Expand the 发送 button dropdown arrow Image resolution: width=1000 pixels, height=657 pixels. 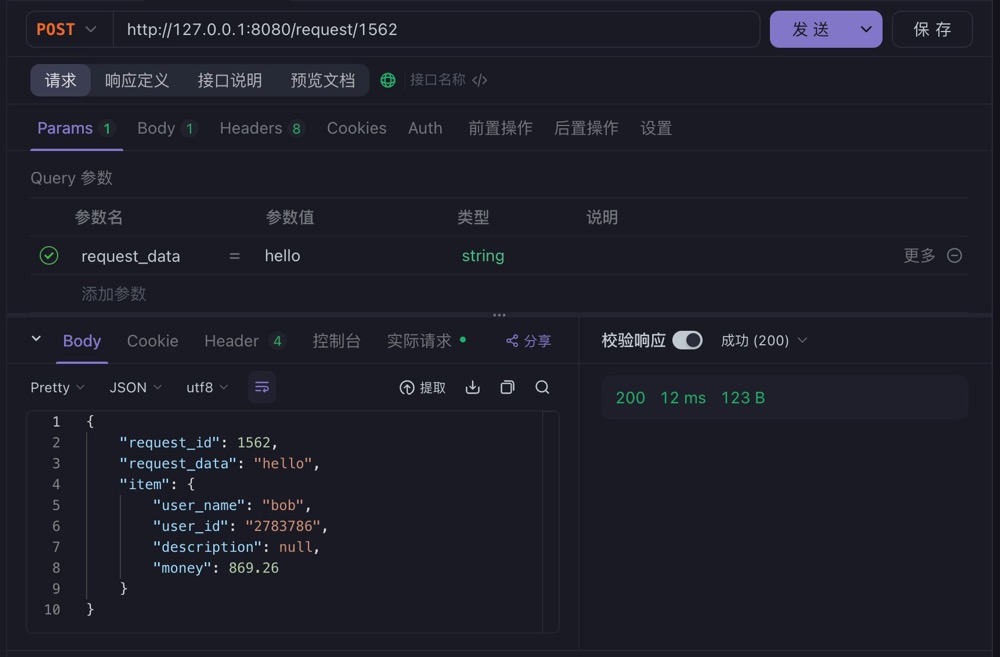(866, 29)
